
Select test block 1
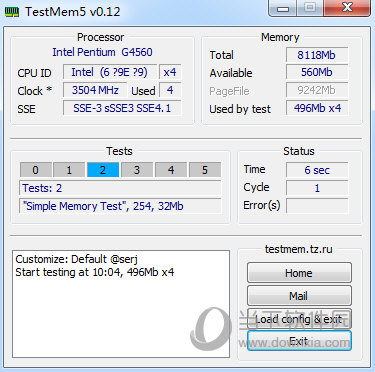point(69,170)
